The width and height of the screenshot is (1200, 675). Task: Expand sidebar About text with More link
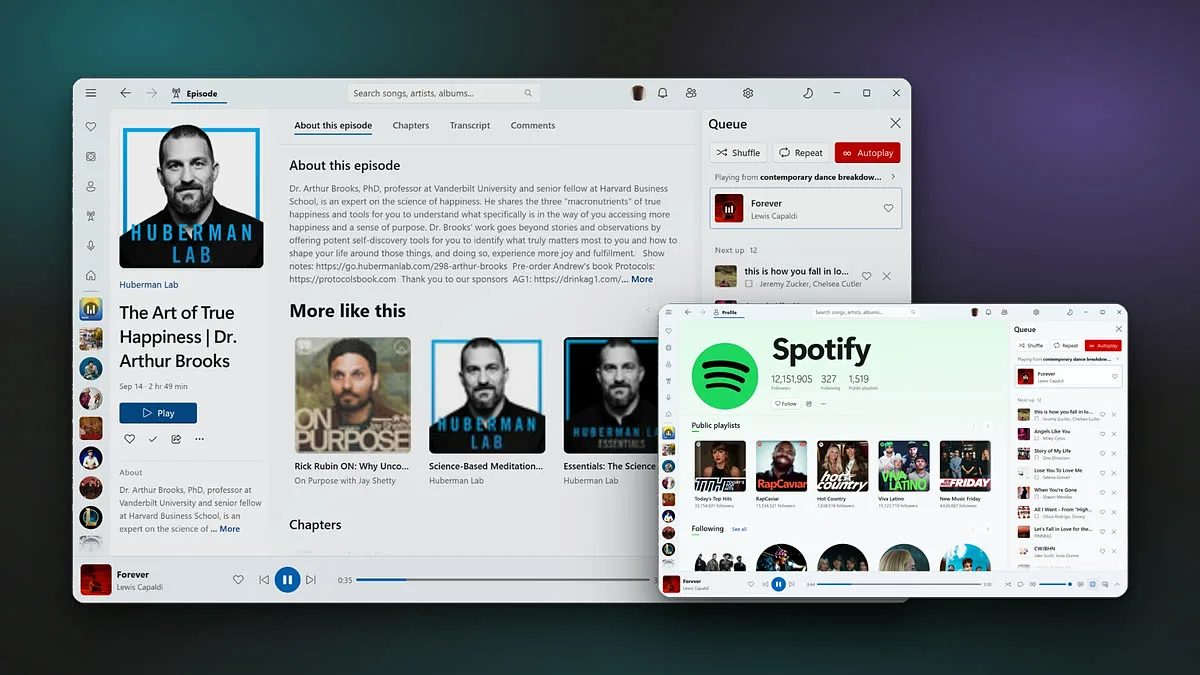(x=230, y=529)
